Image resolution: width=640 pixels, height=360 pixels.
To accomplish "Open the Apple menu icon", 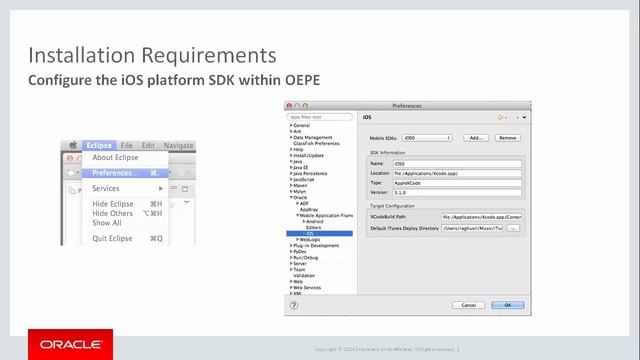I will click(x=73, y=145).
